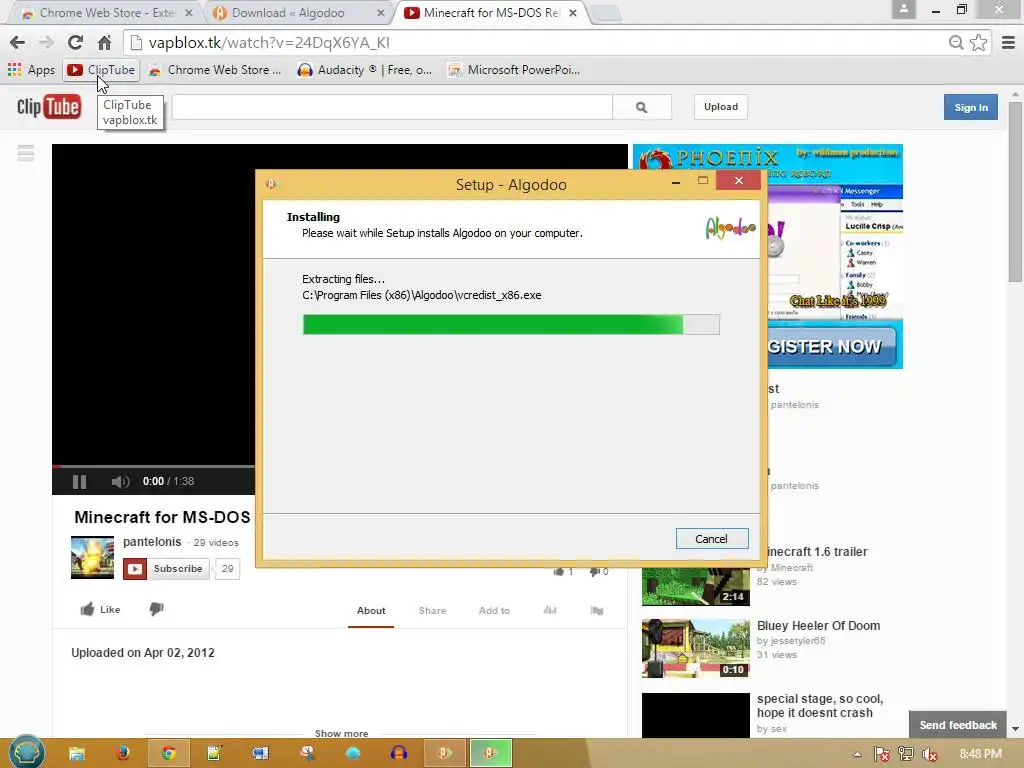This screenshot has width=1024, height=768.
Task: Select the About tab under the video
Action: point(371,611)
